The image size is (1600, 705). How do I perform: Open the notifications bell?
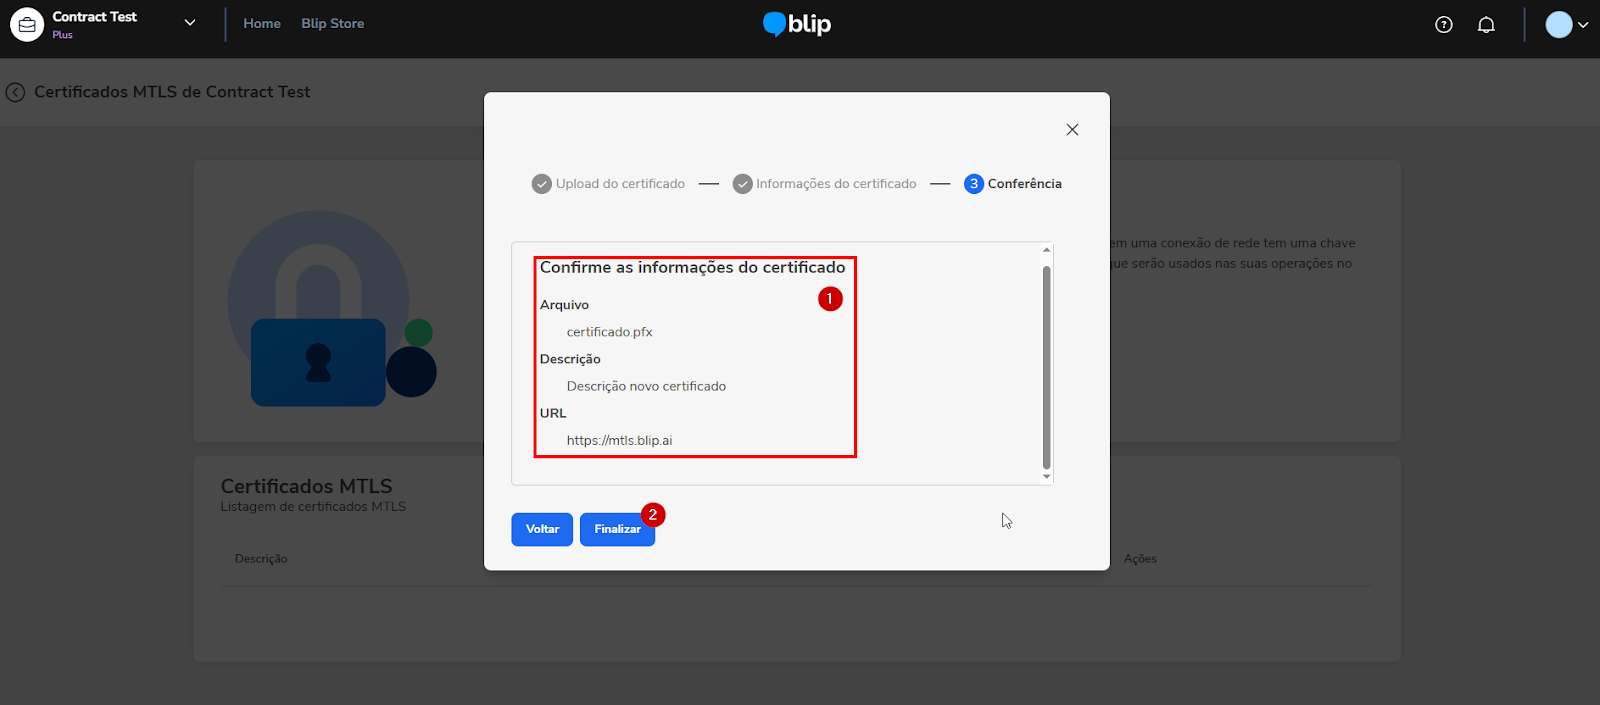(1486, 25)
